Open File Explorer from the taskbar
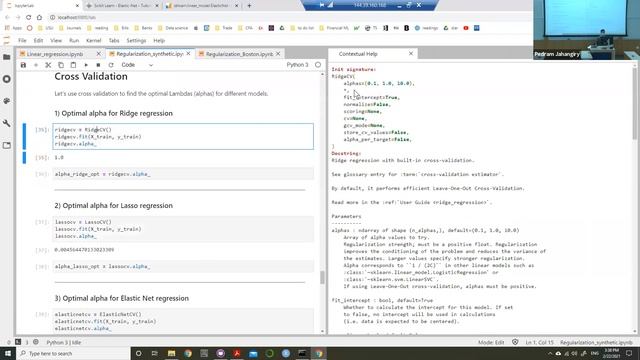Image resolution: width=640 pixels, height=360 pixels. pos(171,353)
